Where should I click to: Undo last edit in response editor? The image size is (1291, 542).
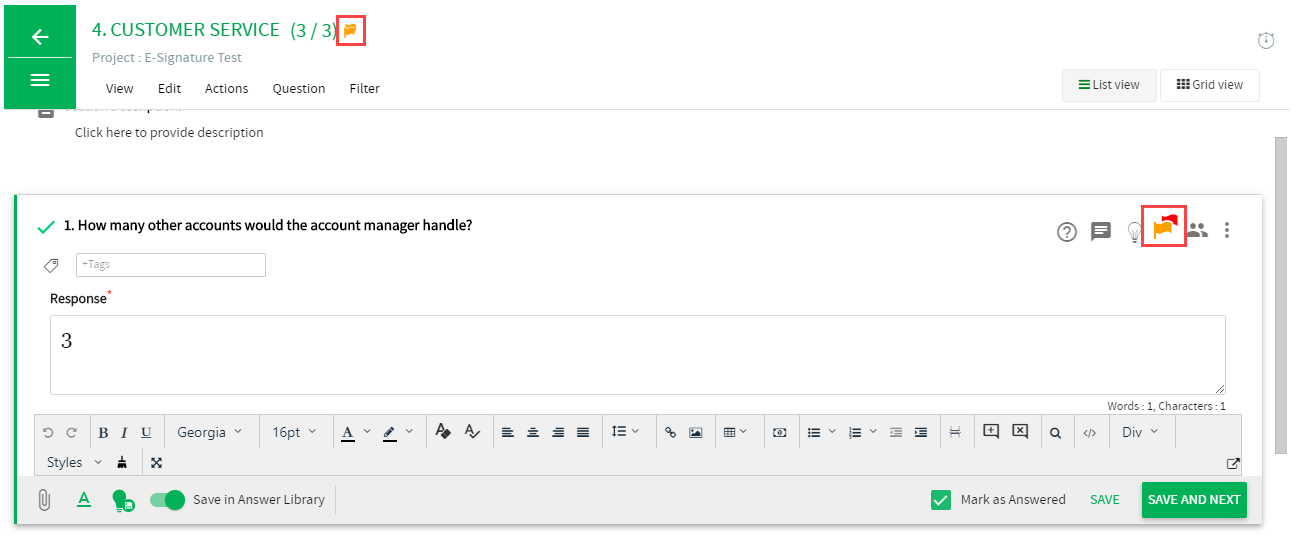coord(48,432)
